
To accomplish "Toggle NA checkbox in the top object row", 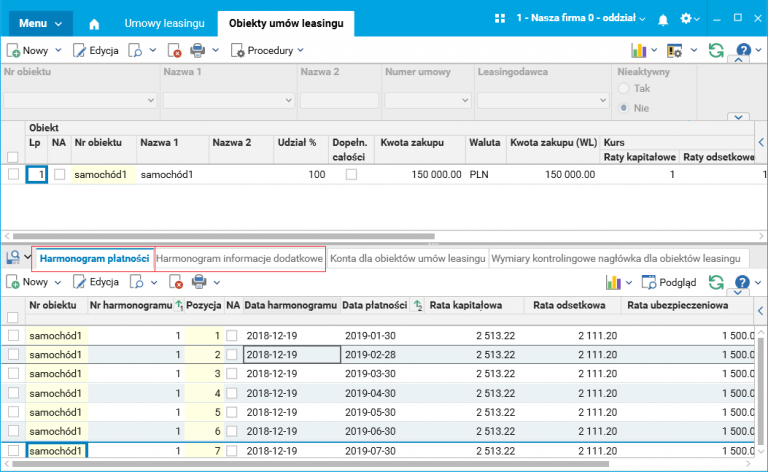I will click(x=59, y=174).
